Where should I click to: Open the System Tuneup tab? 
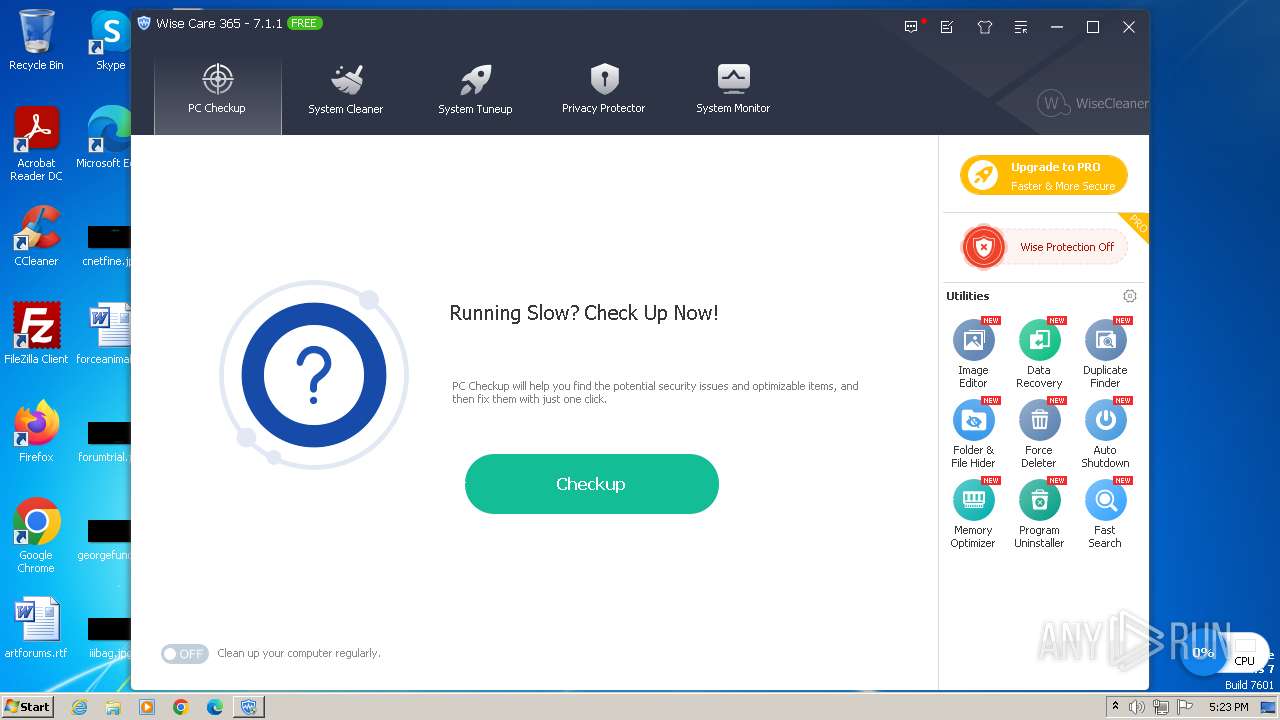(475, 90)
